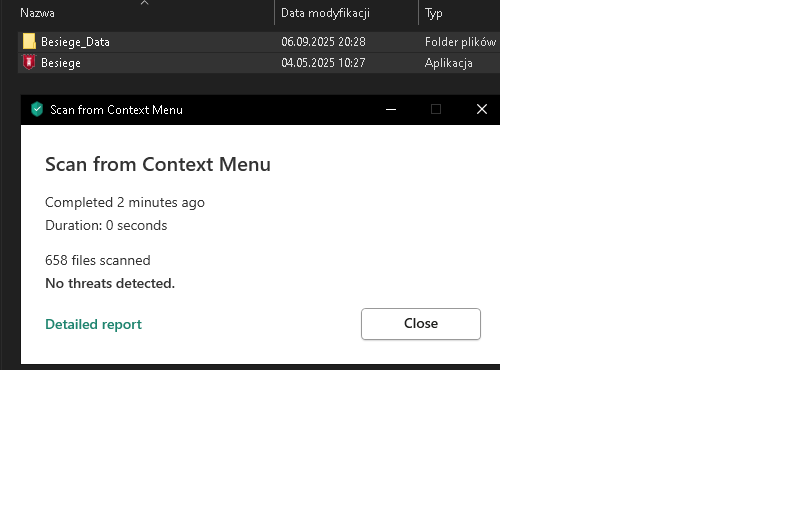Click the dialog title bar text
Screen dimensions: 810x527
click(116, 110)
